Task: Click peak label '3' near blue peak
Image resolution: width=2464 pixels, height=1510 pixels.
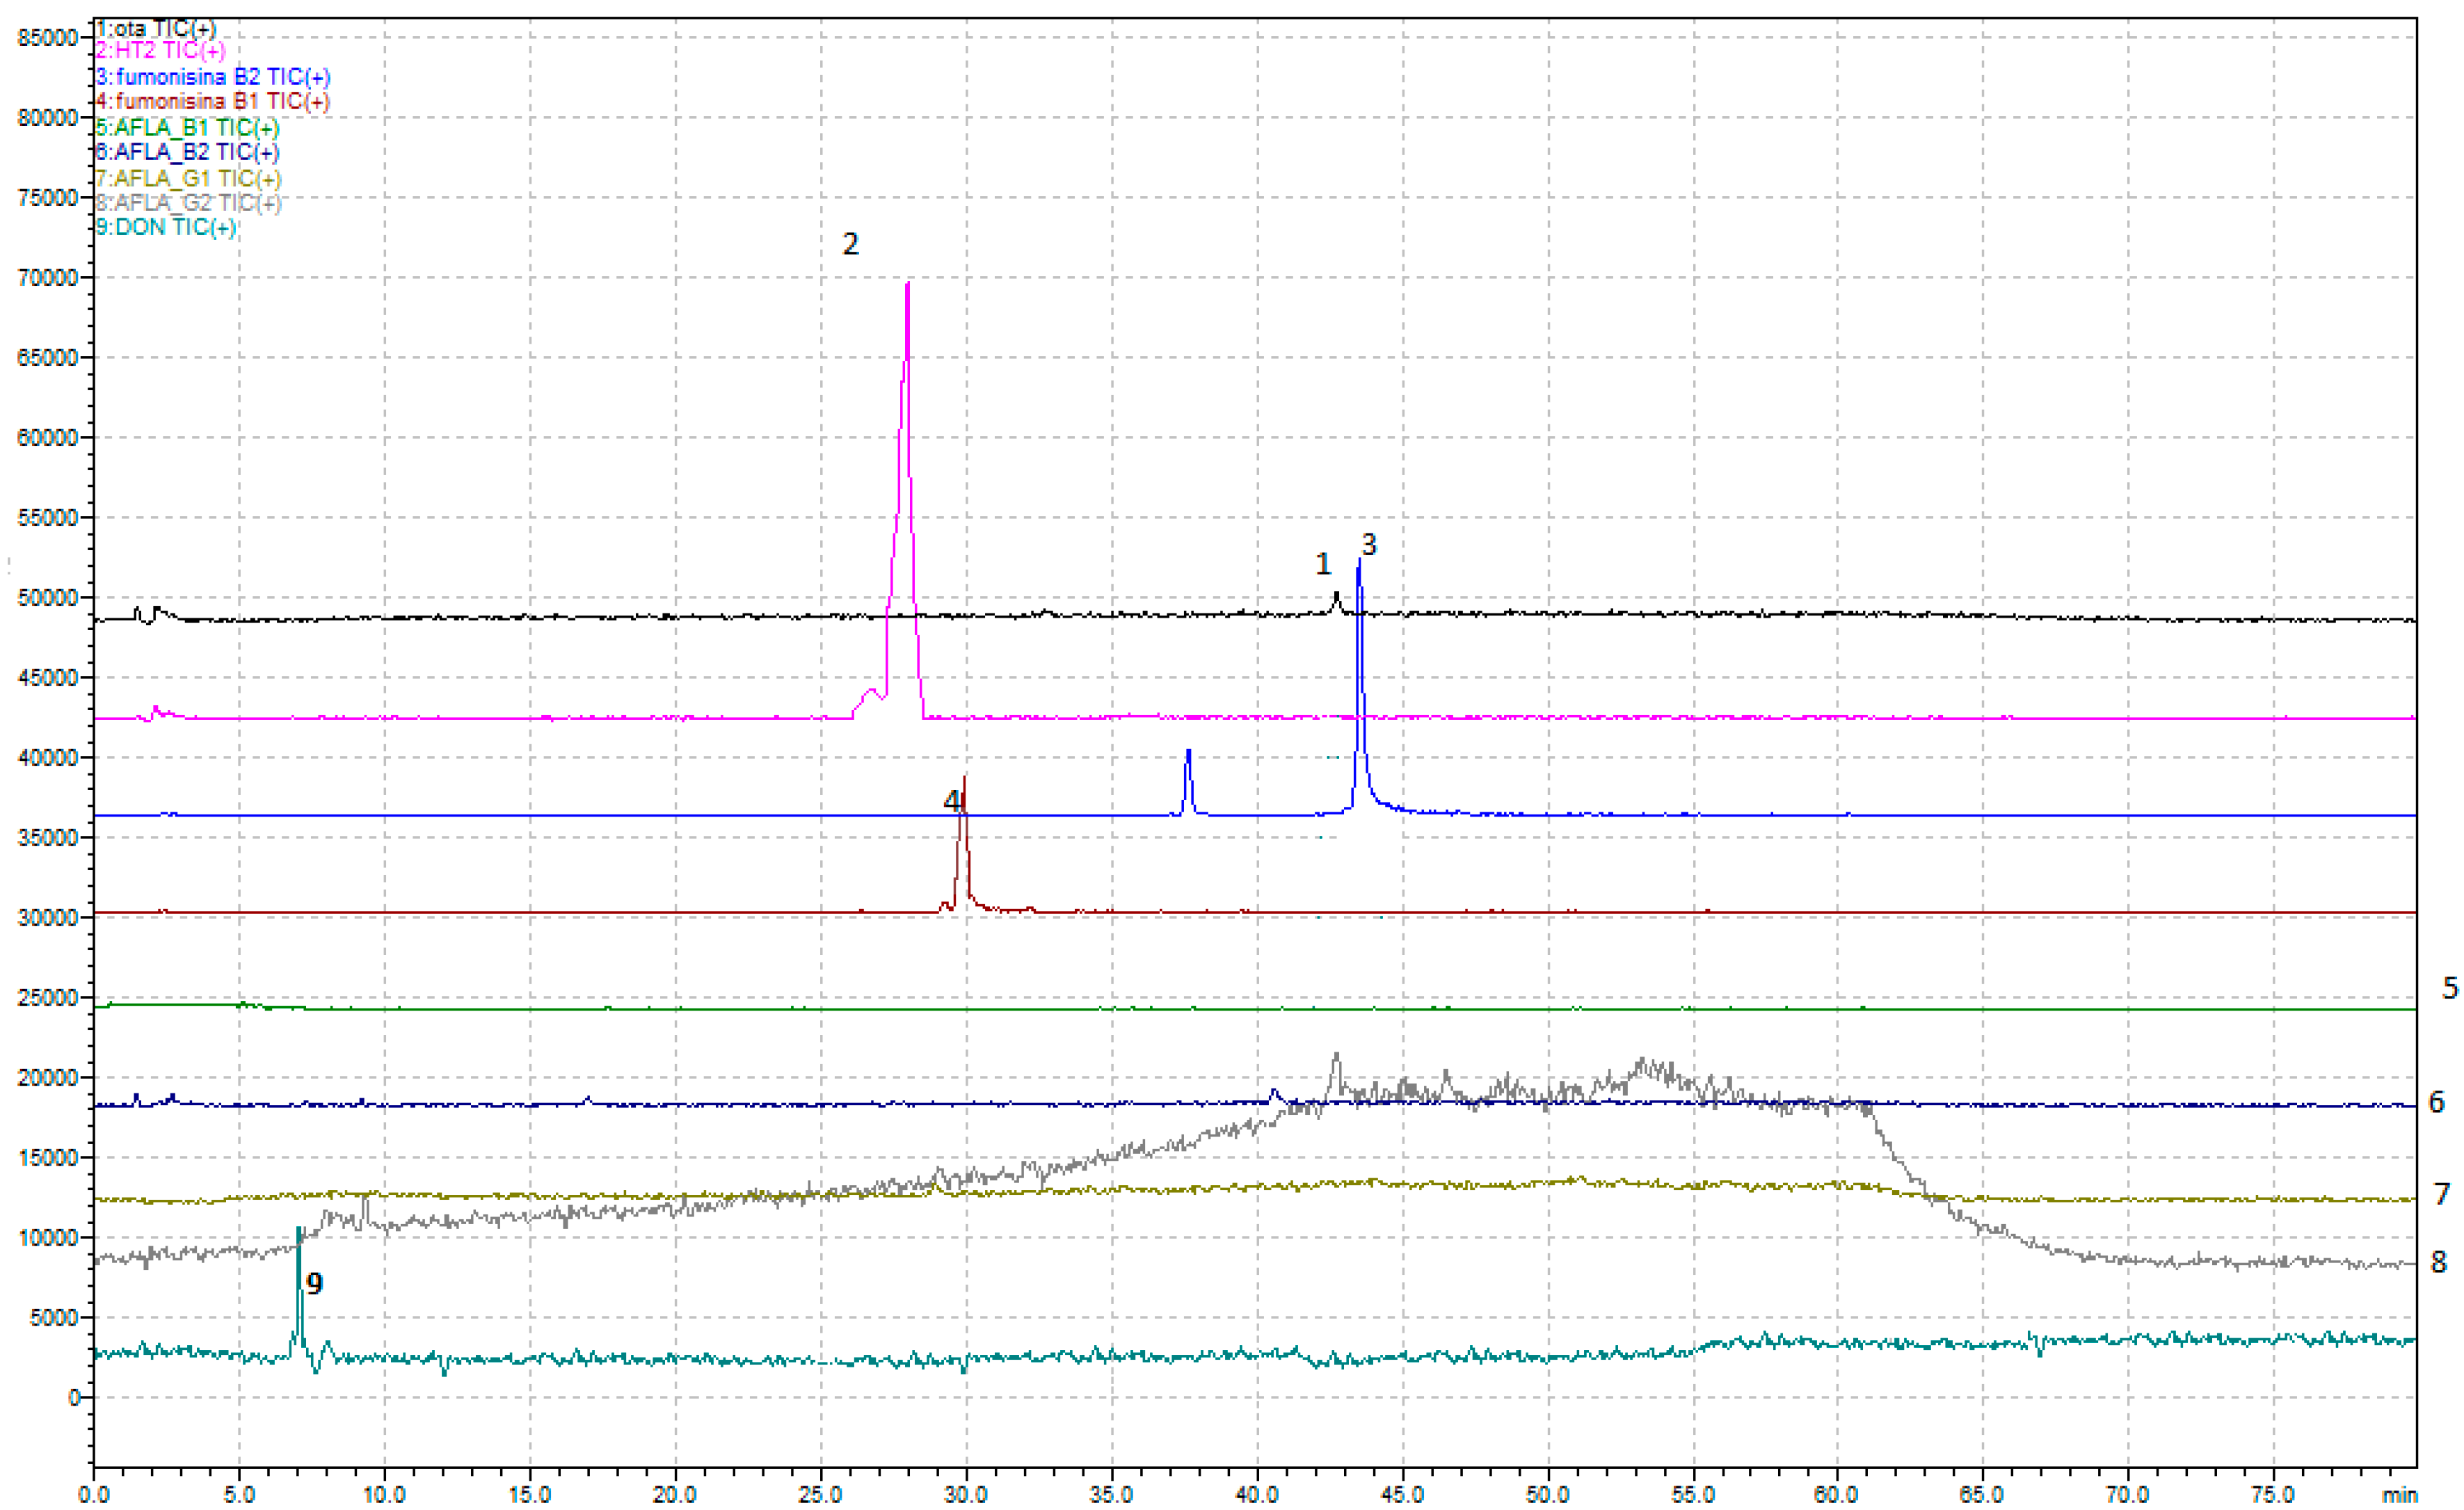Action: tap(1369, 545)
